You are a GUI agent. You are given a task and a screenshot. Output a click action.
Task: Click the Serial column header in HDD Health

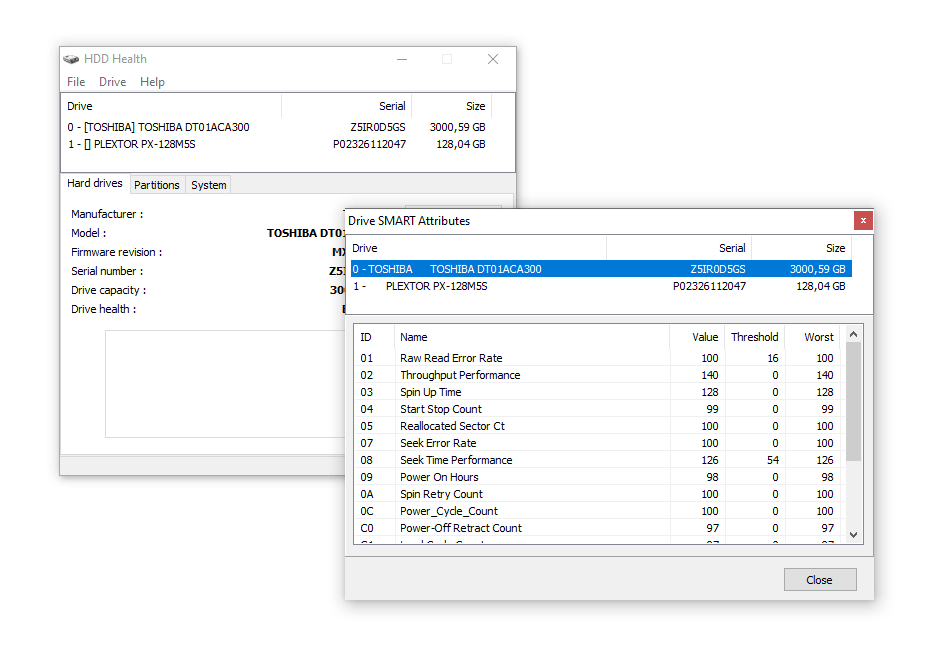tap(347, 106)
